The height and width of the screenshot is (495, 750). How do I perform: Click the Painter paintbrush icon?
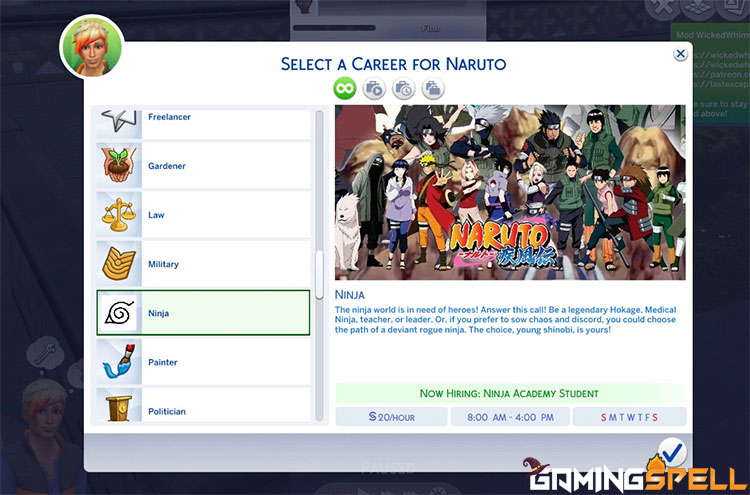119,362
